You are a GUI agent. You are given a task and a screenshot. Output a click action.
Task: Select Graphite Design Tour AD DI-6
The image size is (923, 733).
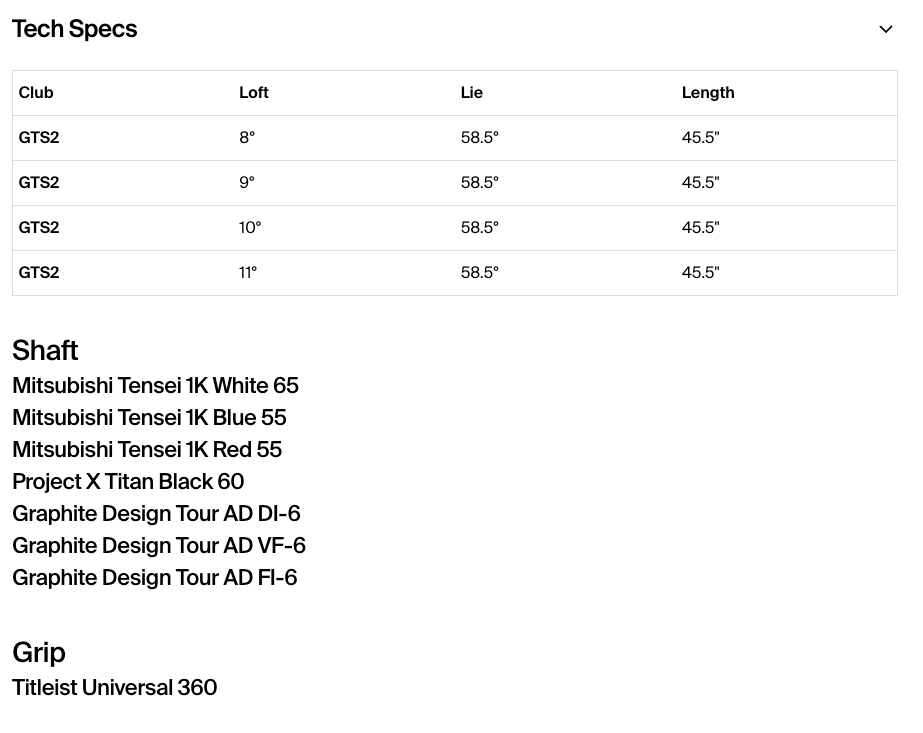tap(157, 513)
